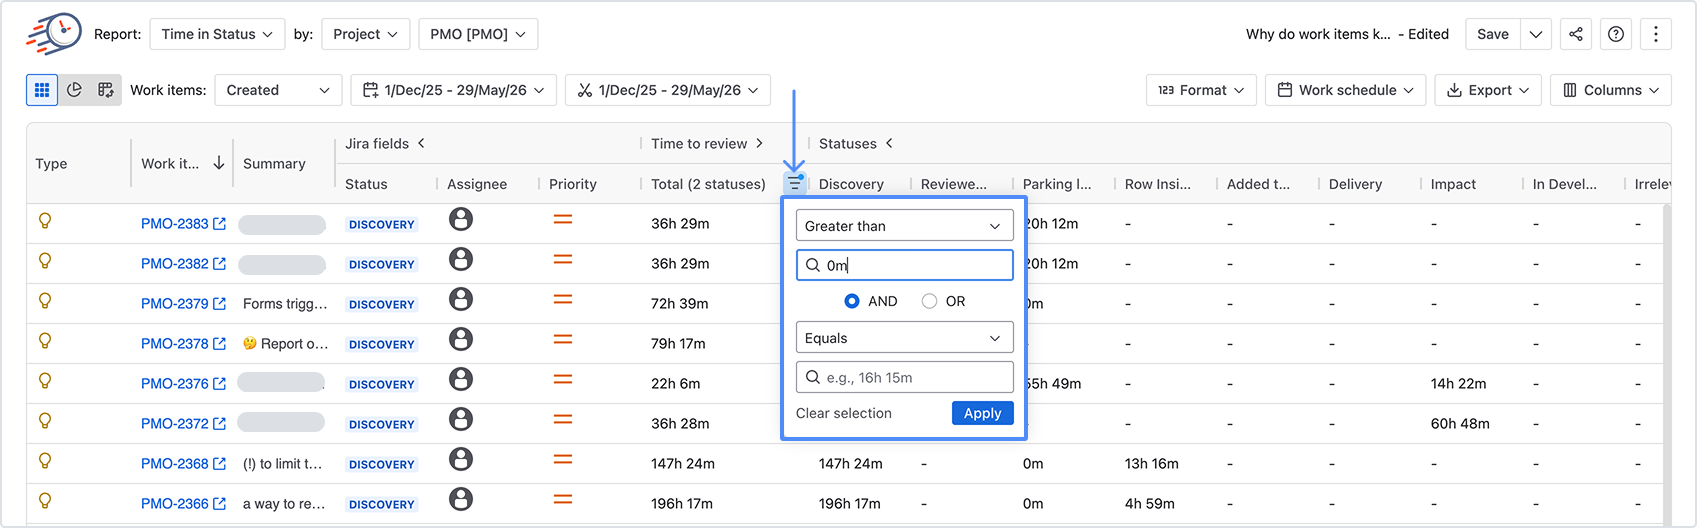Open the three-dots more menu
Viewport: 1697px width, 528px height.
pos(1656,34)
